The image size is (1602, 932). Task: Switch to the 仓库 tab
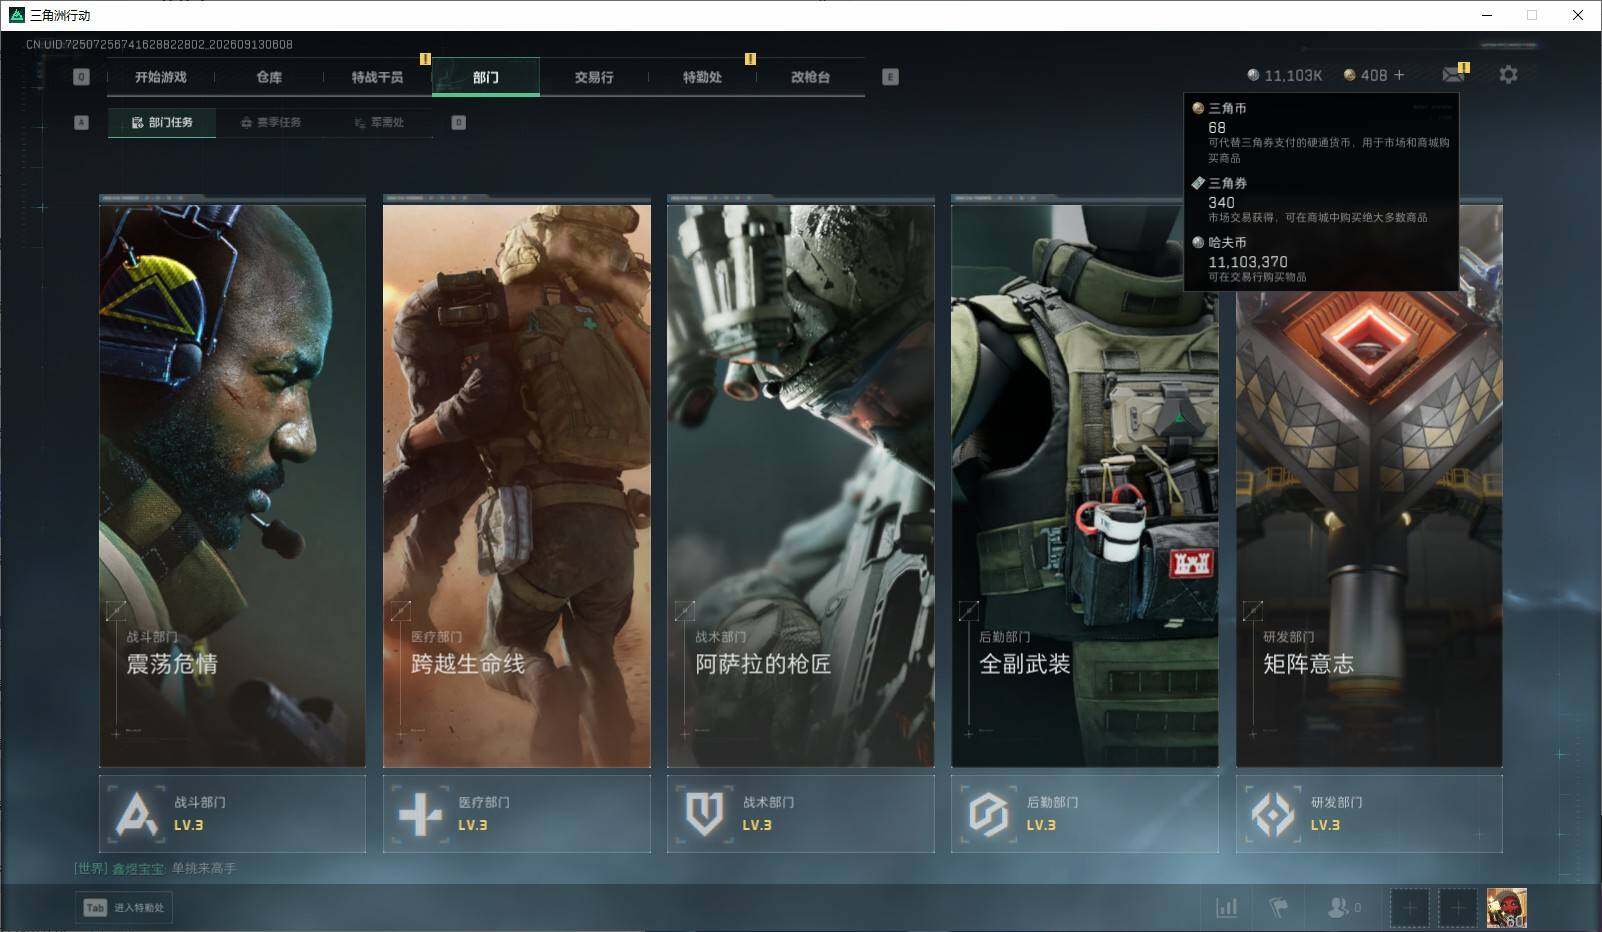pos(269,77)
